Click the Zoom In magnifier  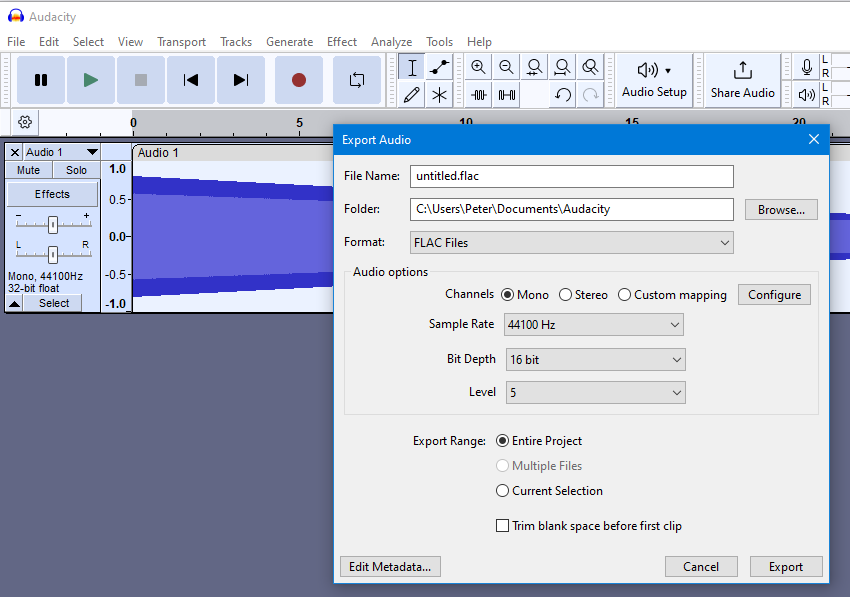pyautogui.click(x=478, y=66)
